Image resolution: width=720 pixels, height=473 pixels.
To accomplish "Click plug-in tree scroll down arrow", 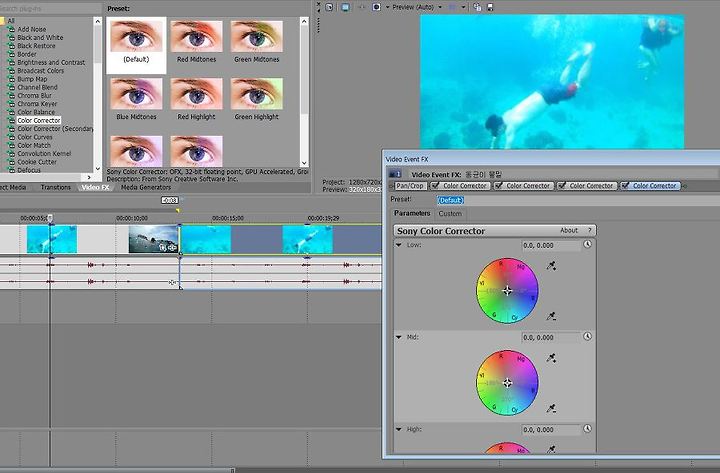I will click(x=97, y=169).
